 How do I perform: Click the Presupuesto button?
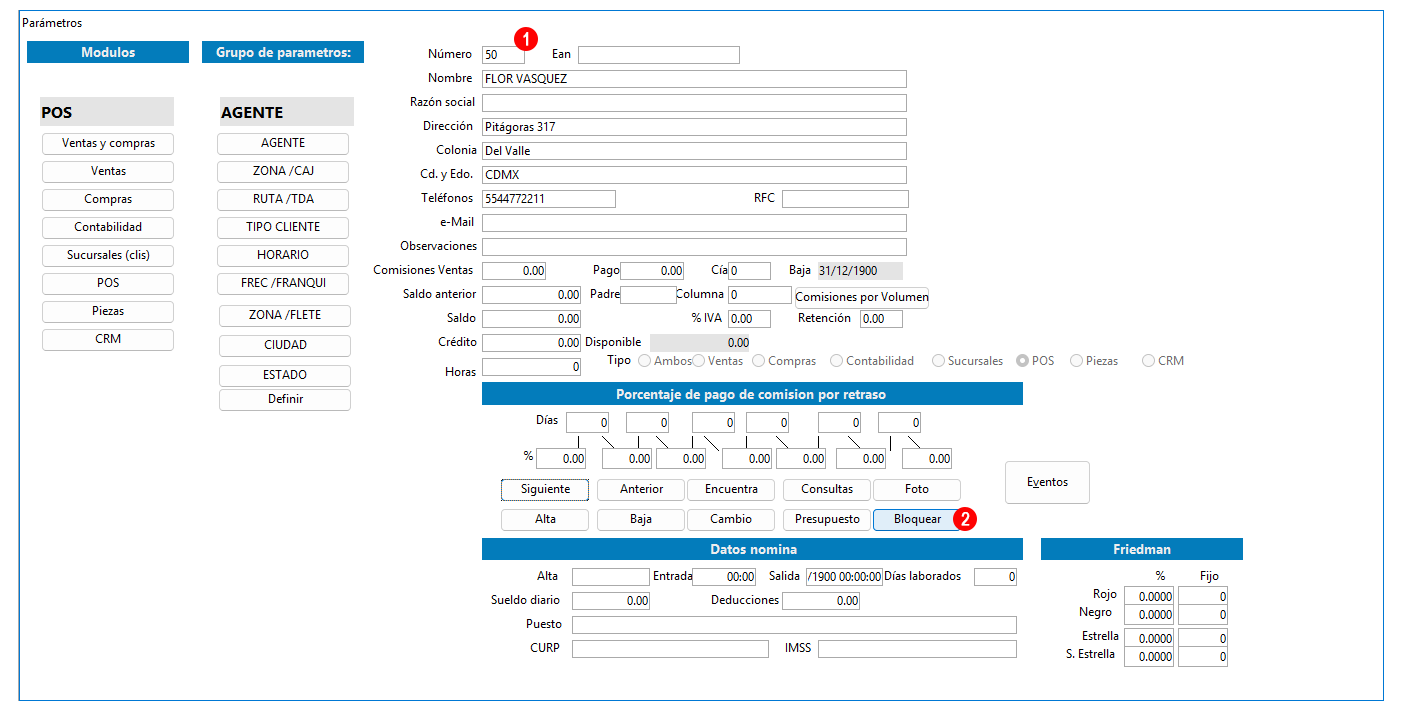pos(827,520)
